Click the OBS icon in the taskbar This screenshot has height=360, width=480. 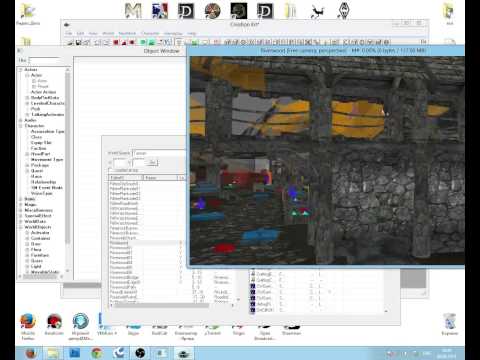140,353
